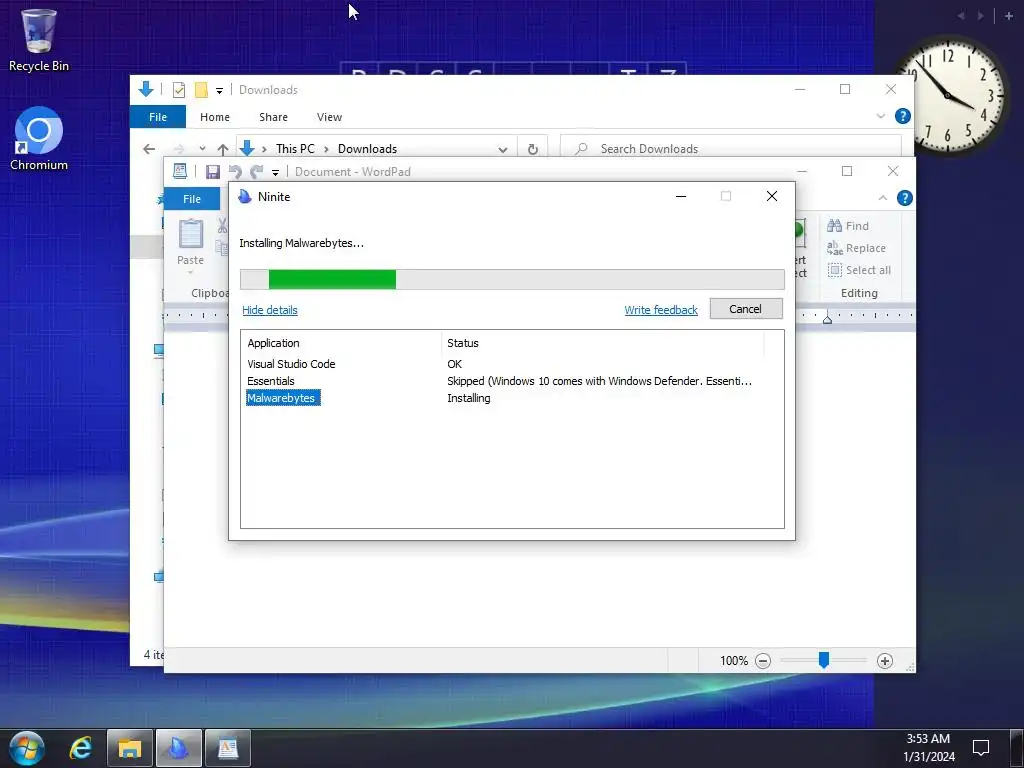Go back using the Explorer back arrow
This screenshot has height=768, width=1024.
pyautogui.click(x=149, y=149)
